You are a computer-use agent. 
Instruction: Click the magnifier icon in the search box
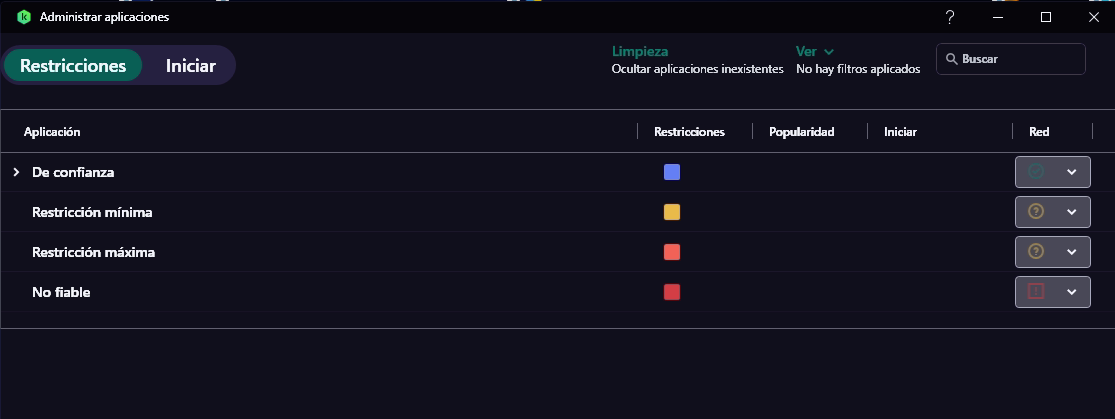point(950,59)
